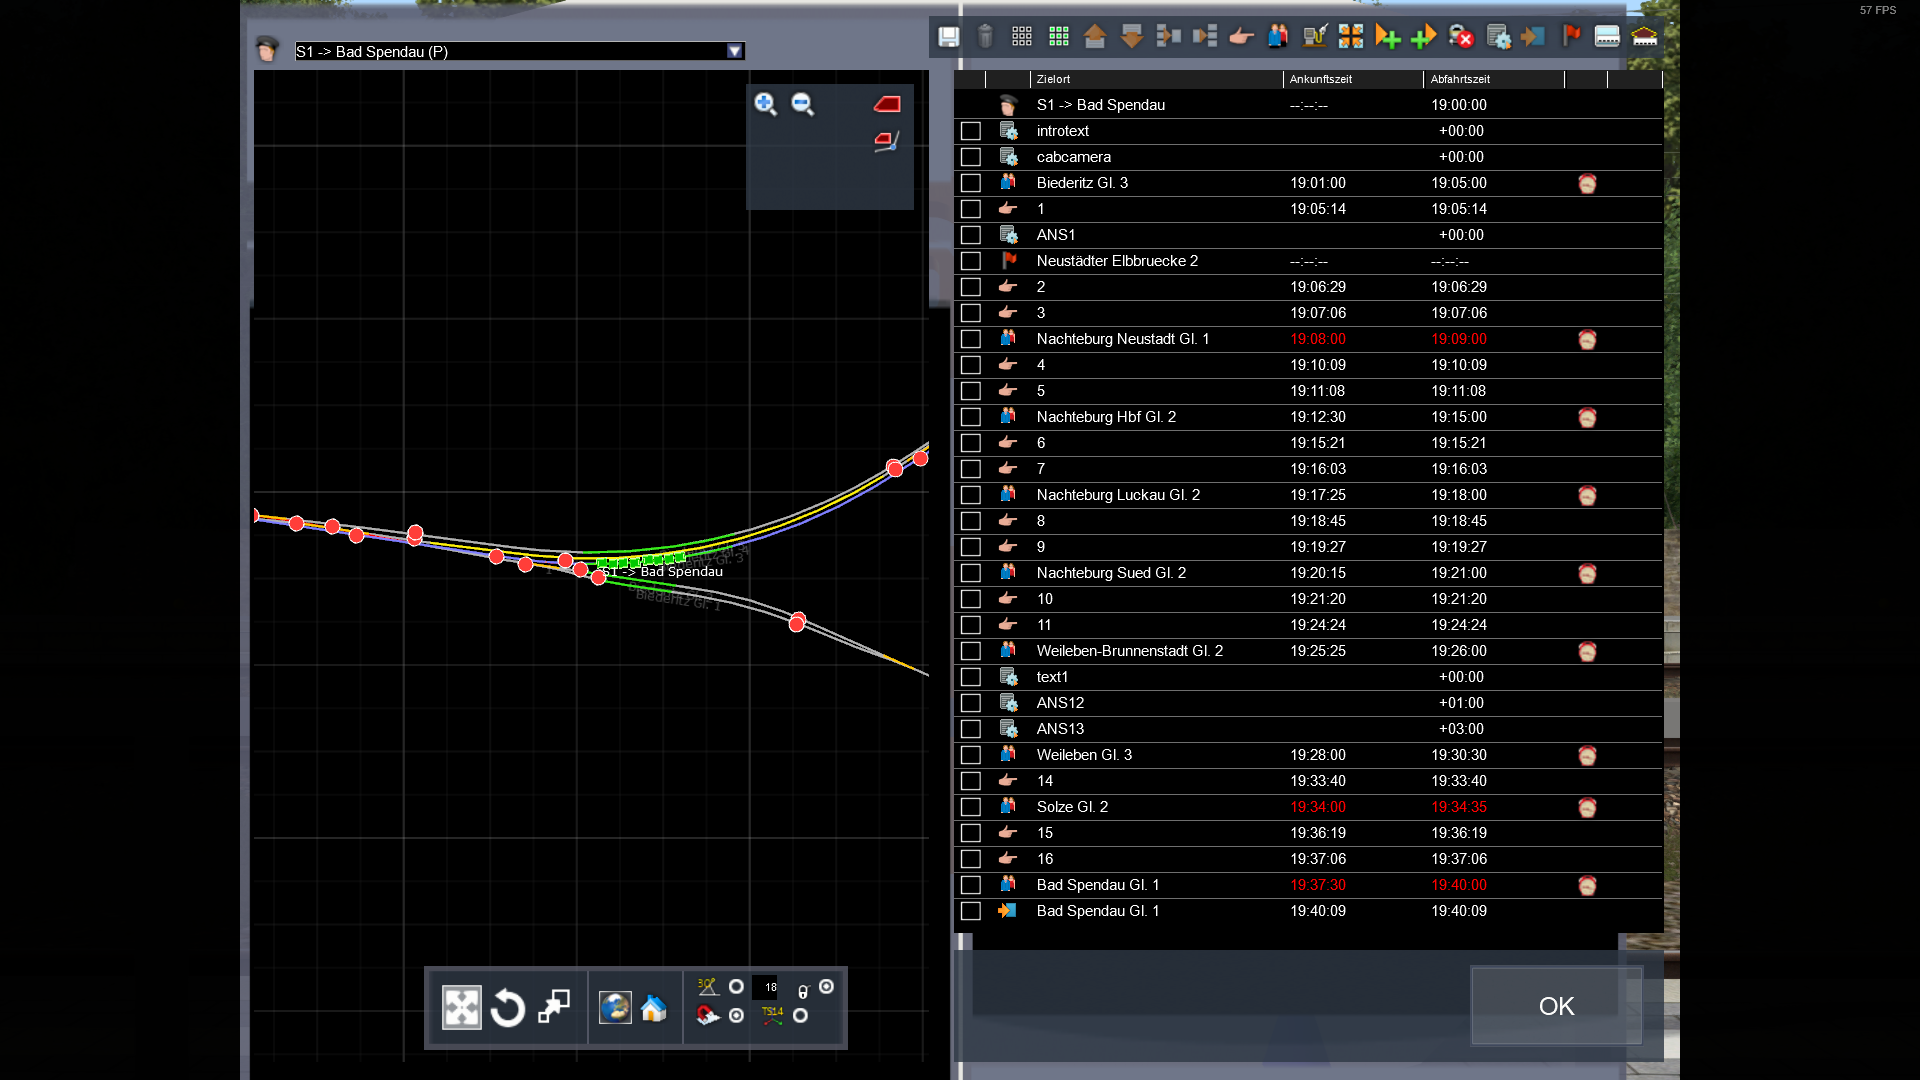Tick the Nachteburg Hbf Gl. 2 checkbox
Viewport: 1920px width, 1080px height.
(970, 417)
